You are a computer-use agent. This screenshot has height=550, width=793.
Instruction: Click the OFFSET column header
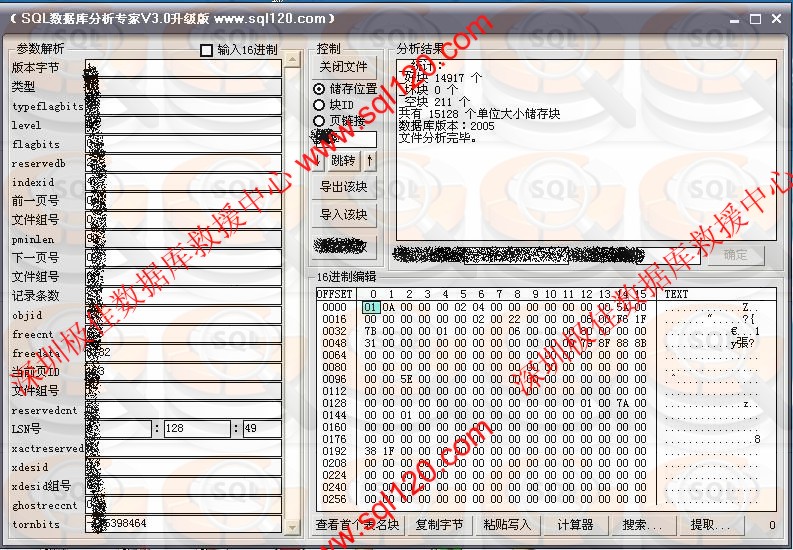(334, 294)
